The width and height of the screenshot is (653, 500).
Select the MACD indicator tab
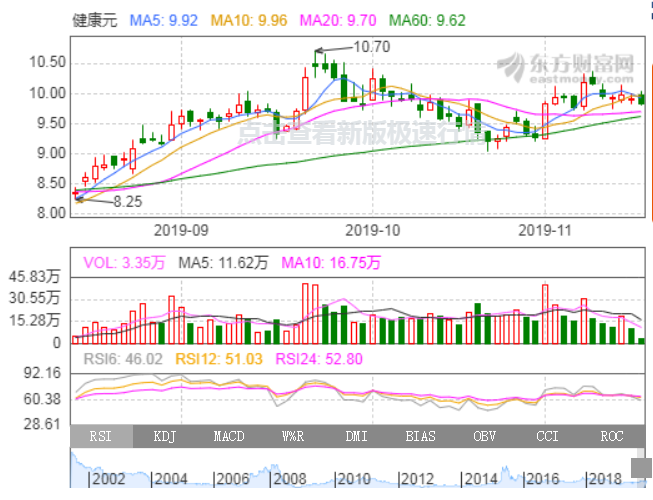[228, 437]
